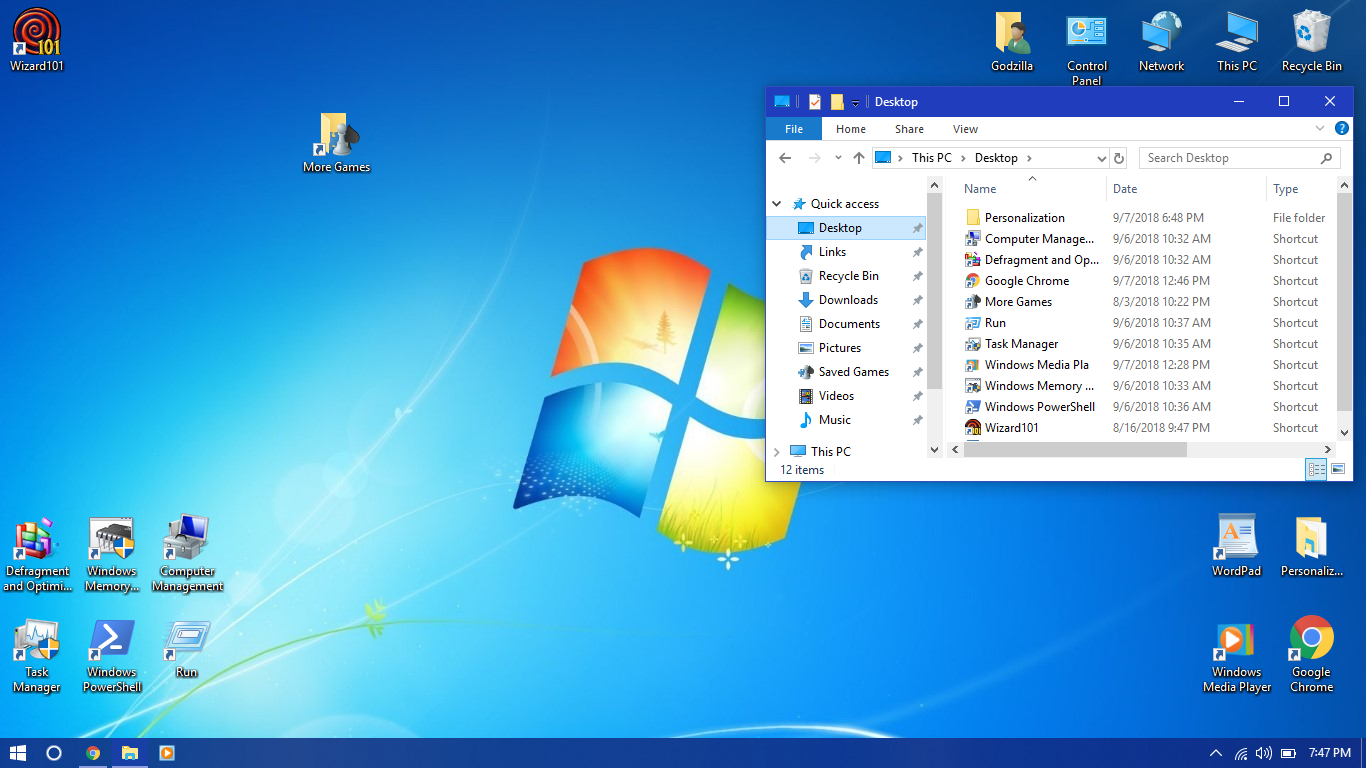
Task: Open the File tab in Explorer
Action: click(x=794, y=129)
